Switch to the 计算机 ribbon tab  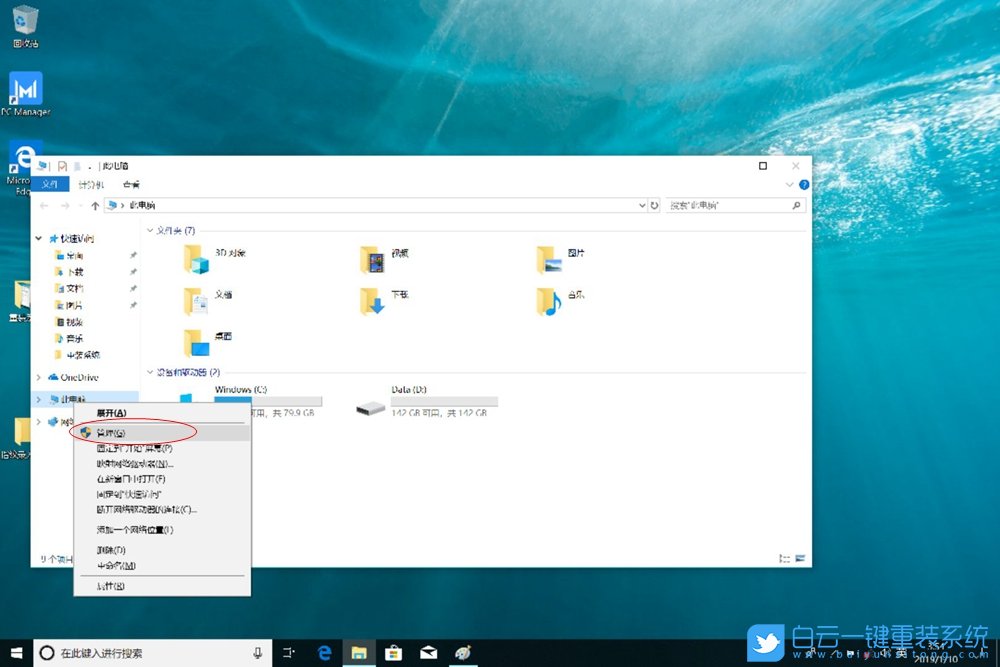pyautogui.click(x=90, y=185)
